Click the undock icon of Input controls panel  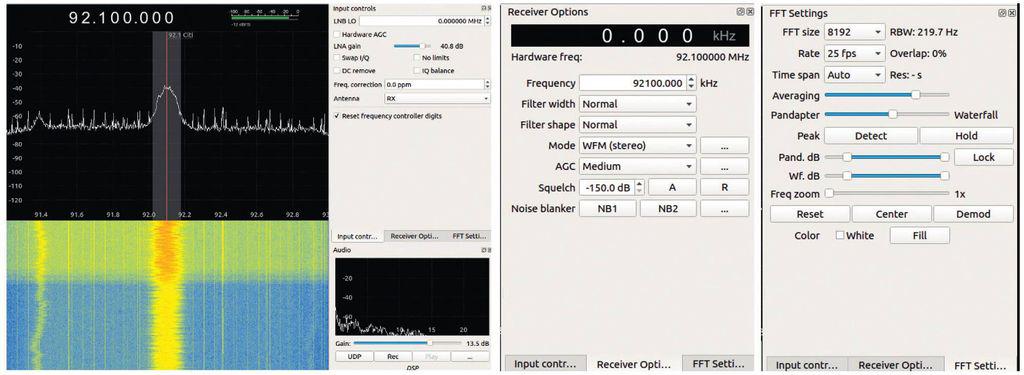click(483, 8)
